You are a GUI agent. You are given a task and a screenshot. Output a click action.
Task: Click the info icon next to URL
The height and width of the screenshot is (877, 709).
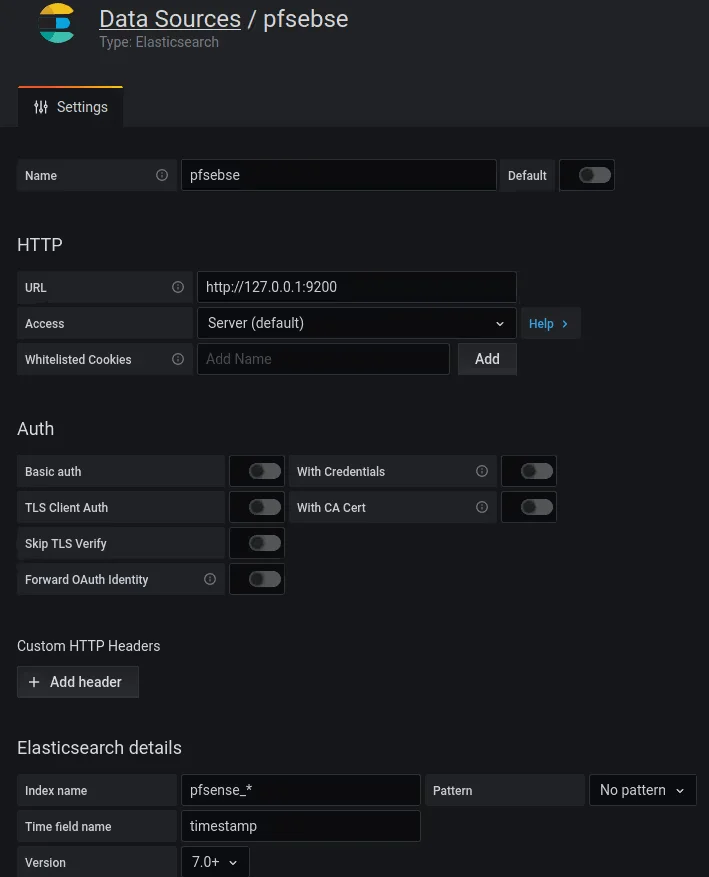pos(178,287)
